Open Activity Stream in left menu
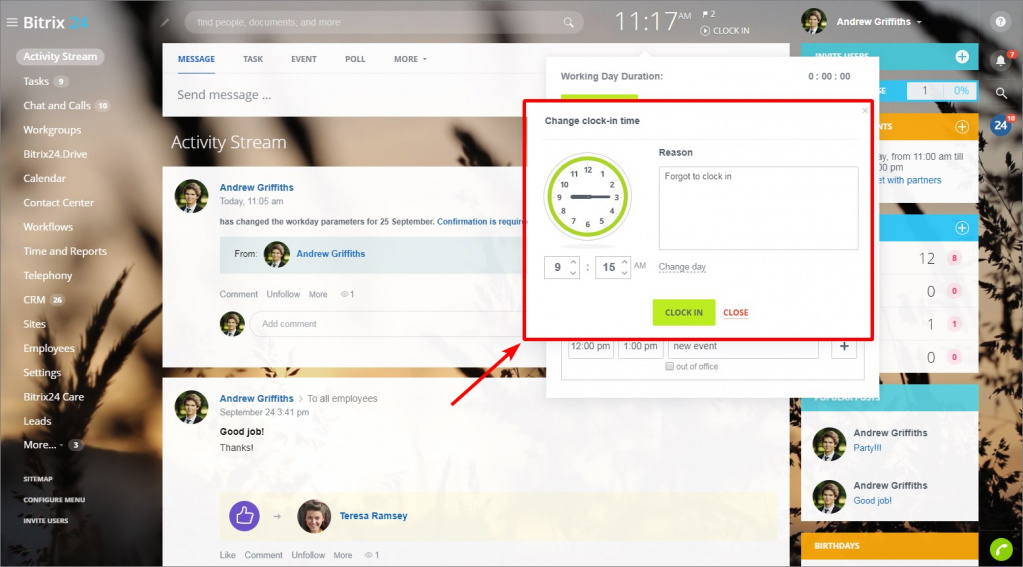Image resolution: width=1023 pixels, height=567 pixels. pos(60,57)
